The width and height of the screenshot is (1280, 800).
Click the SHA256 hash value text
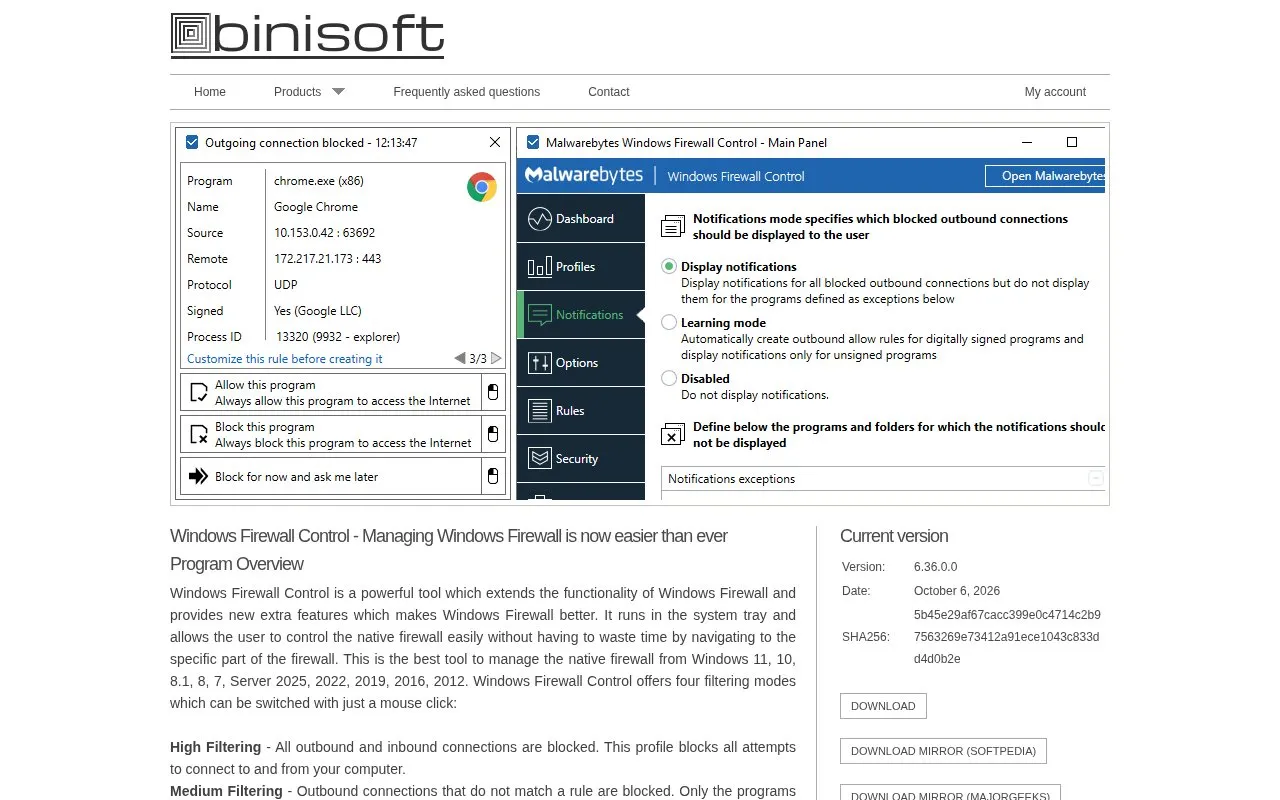[1007, 637]
